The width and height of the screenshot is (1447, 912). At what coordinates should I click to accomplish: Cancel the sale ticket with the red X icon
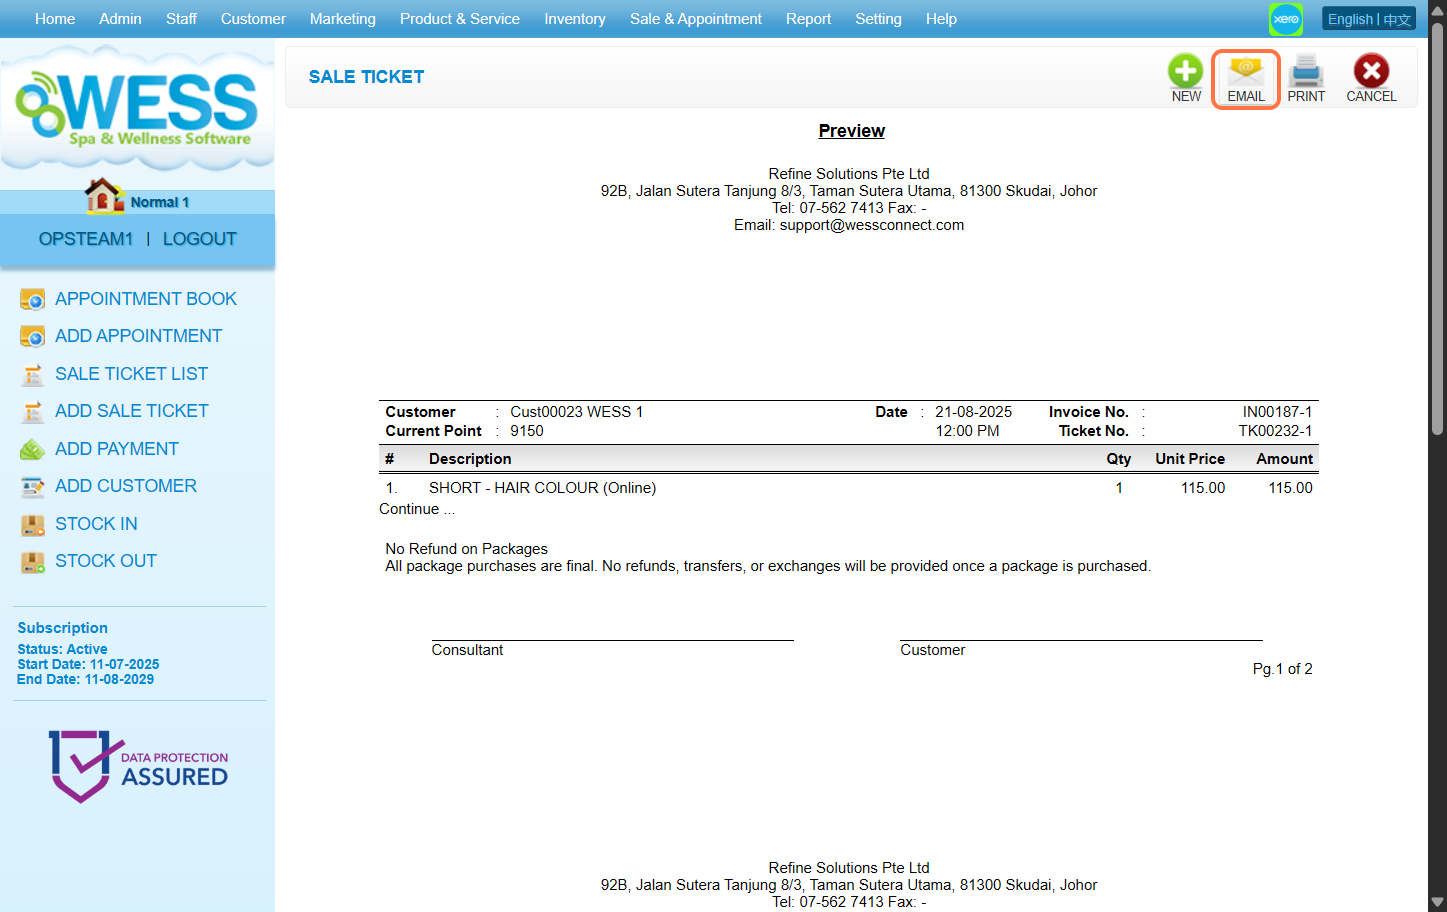pos(1371,72)
